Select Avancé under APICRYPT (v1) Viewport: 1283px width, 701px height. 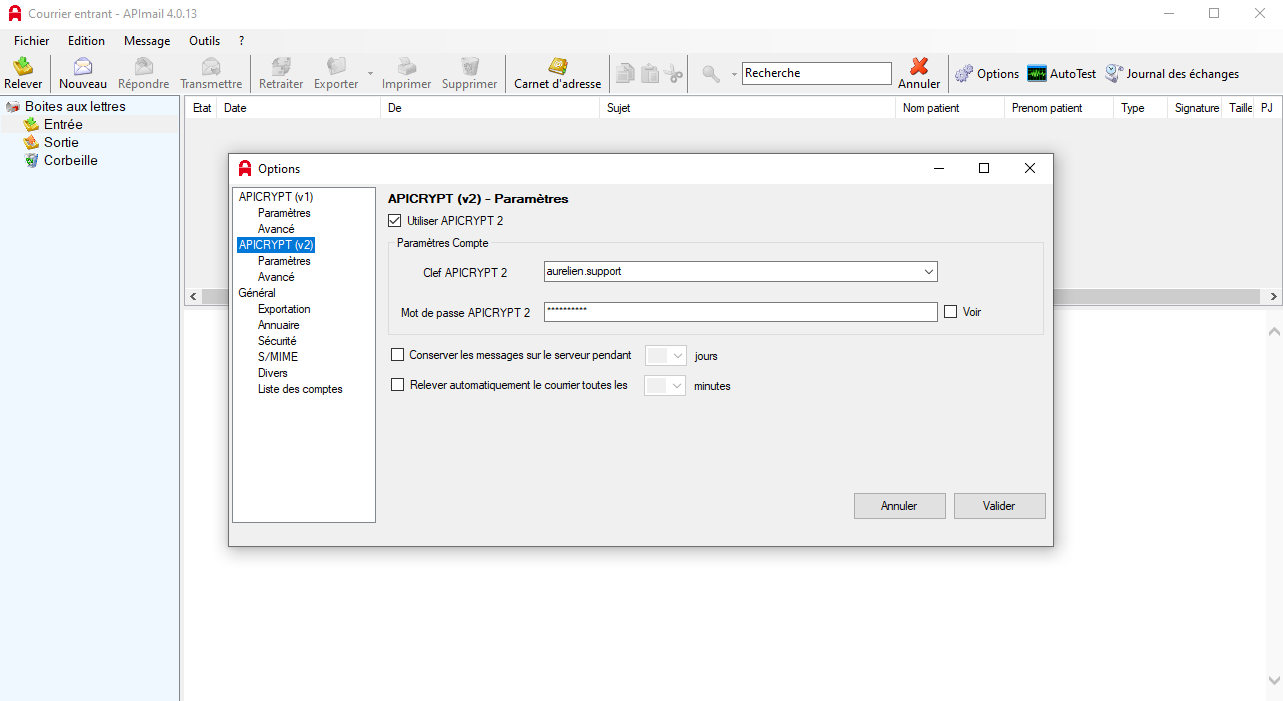(276, 229)
